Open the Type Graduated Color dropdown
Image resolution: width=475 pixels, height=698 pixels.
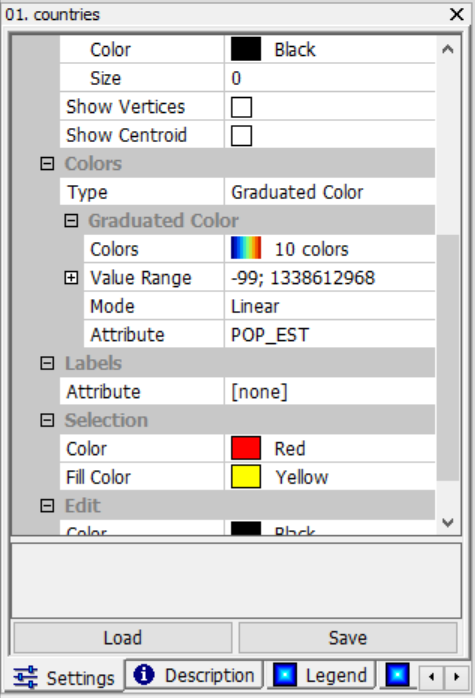(330, 192)
